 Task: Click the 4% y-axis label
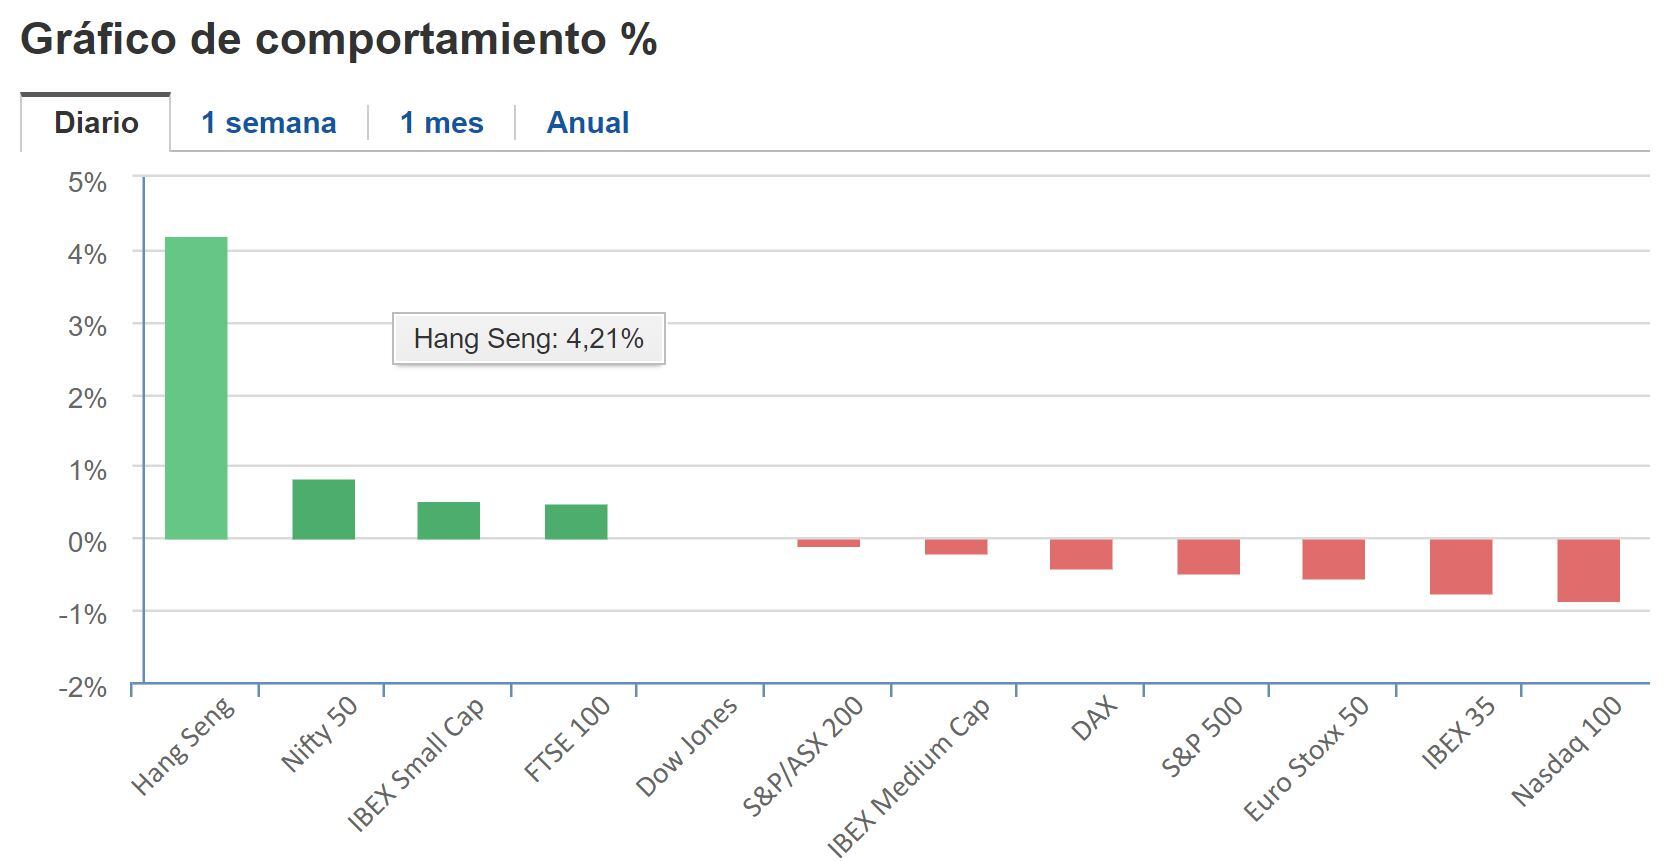pyautogui.click(x=87, y=255)
